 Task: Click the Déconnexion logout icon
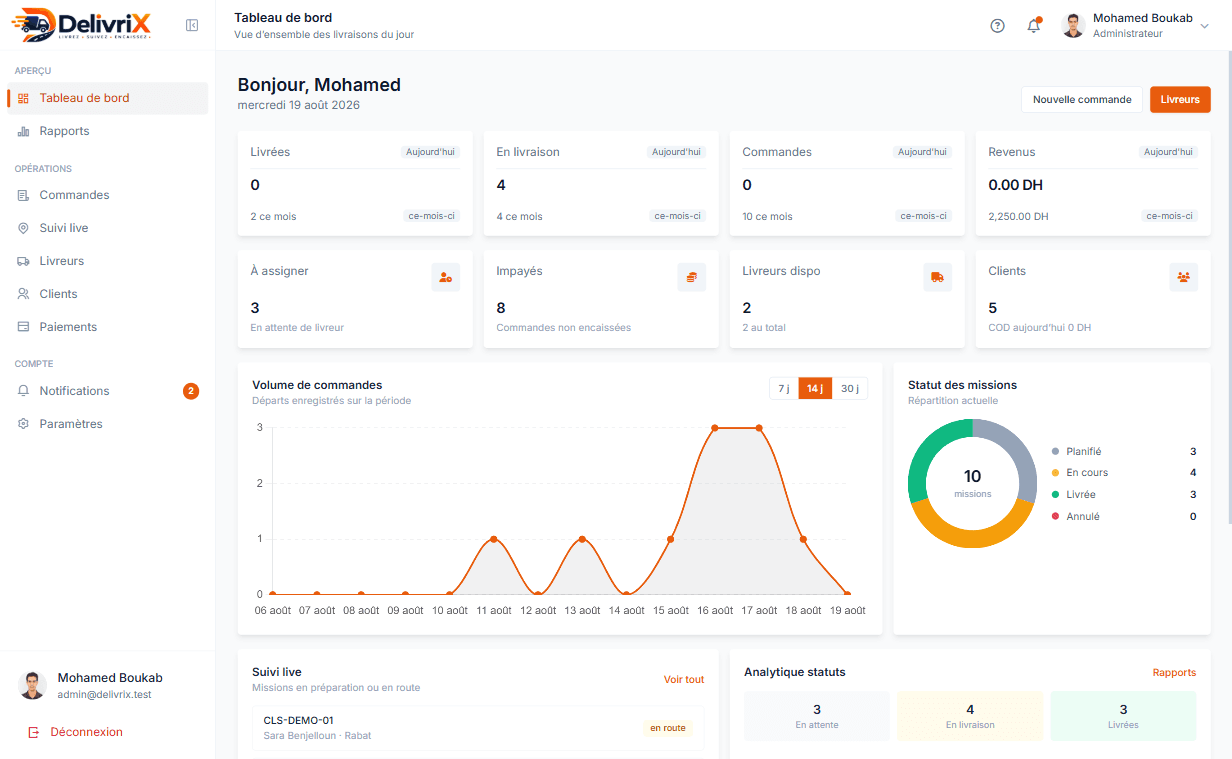(x=34, y=732)
